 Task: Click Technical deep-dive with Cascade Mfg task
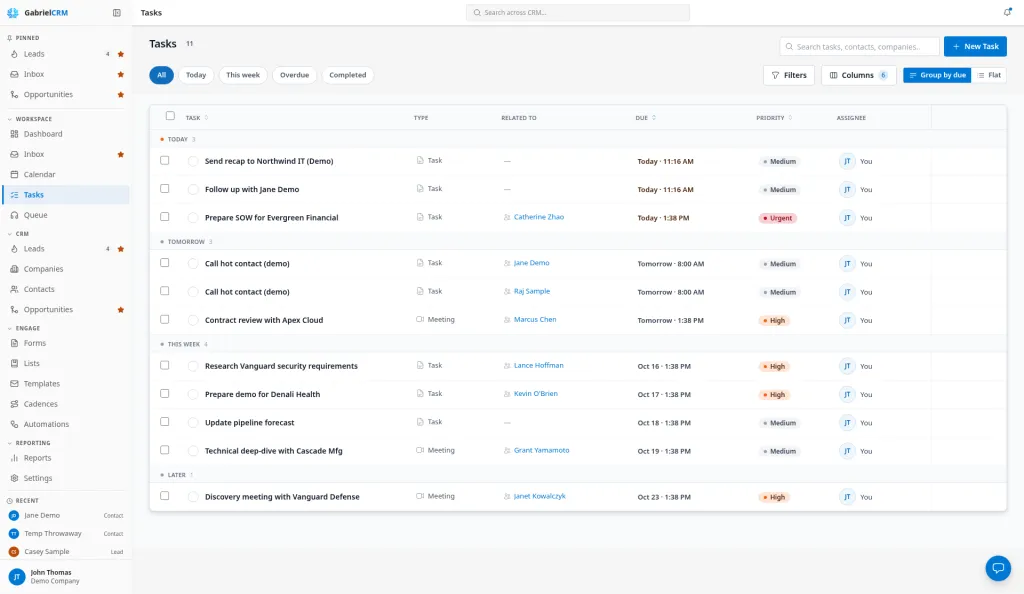pos(274,451)
